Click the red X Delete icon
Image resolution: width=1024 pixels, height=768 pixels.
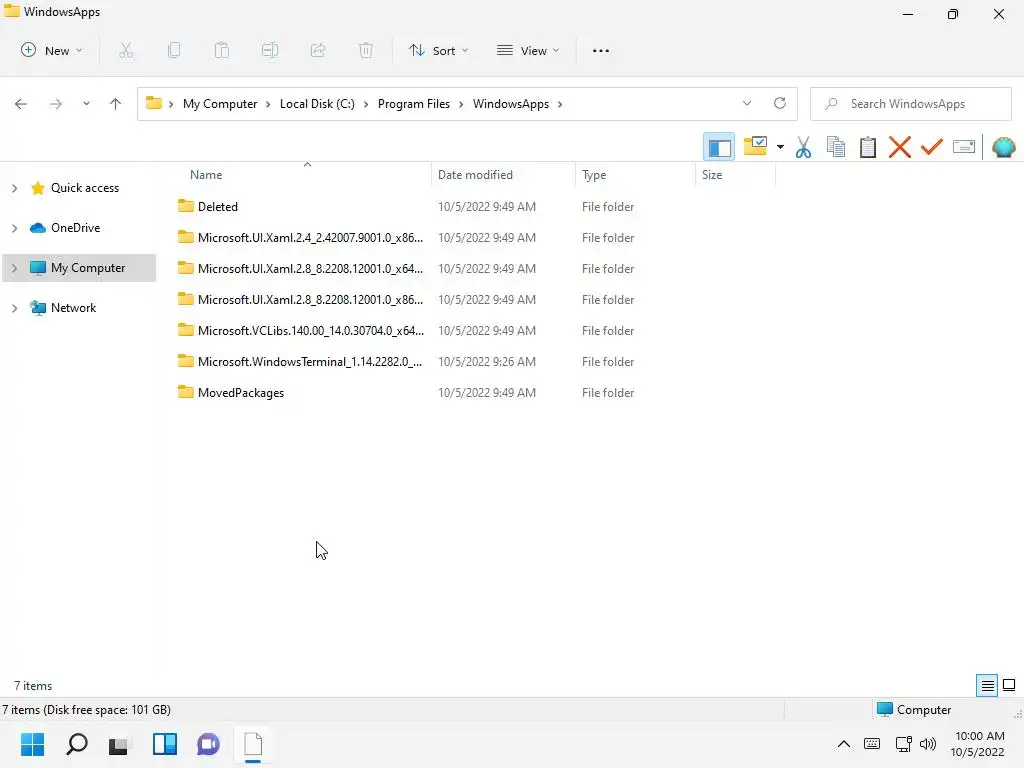[900, 147]
